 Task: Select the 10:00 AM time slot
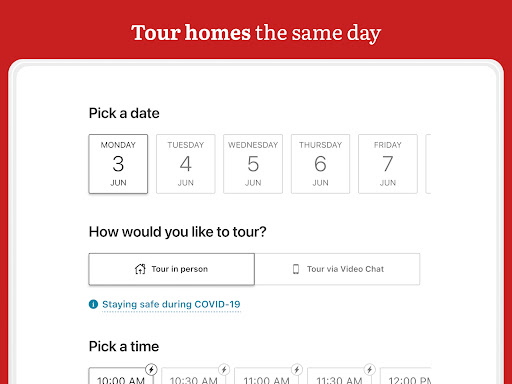(x=121, y=376)
